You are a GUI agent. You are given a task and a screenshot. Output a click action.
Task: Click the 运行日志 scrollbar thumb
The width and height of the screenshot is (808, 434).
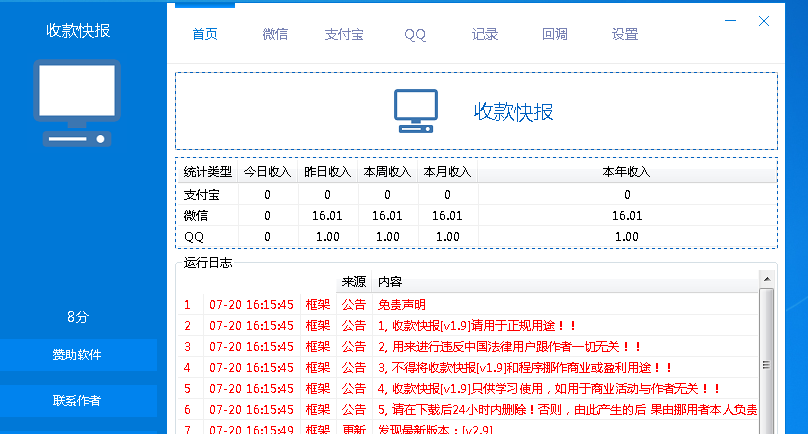[767, 364]
